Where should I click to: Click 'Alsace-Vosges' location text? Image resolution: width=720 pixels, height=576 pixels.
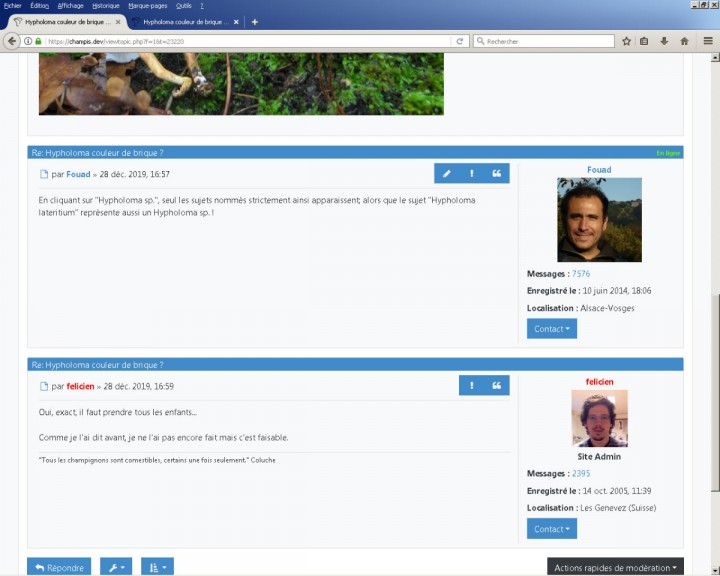[x=607, y=308]
